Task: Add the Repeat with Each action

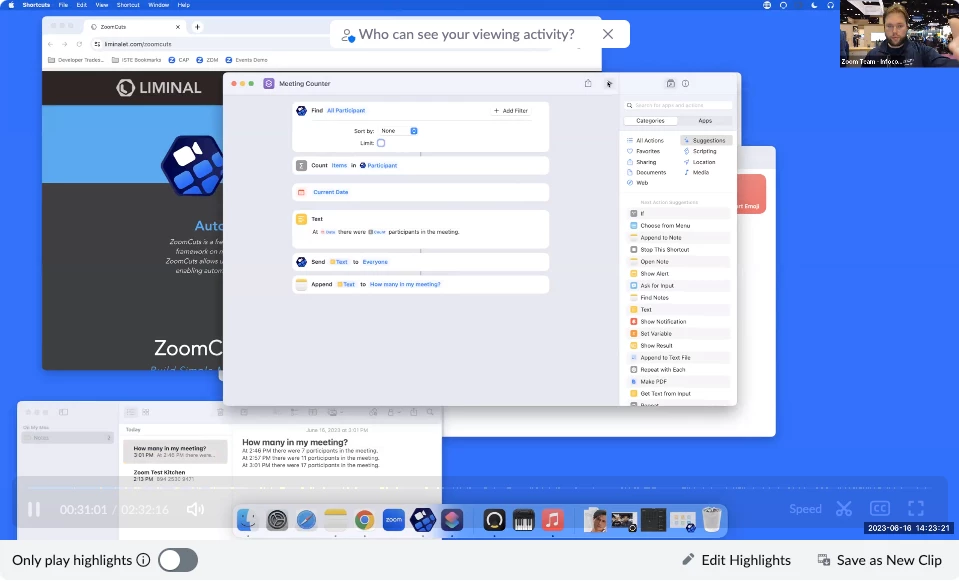Action: click(x=679, y=370)
